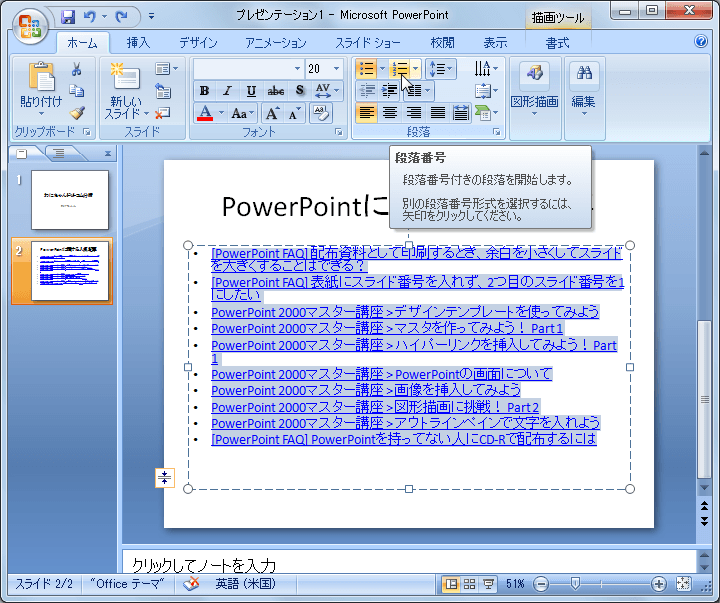720x603 pixels.
Task: Toggle bold formatting
Action: 204,90
